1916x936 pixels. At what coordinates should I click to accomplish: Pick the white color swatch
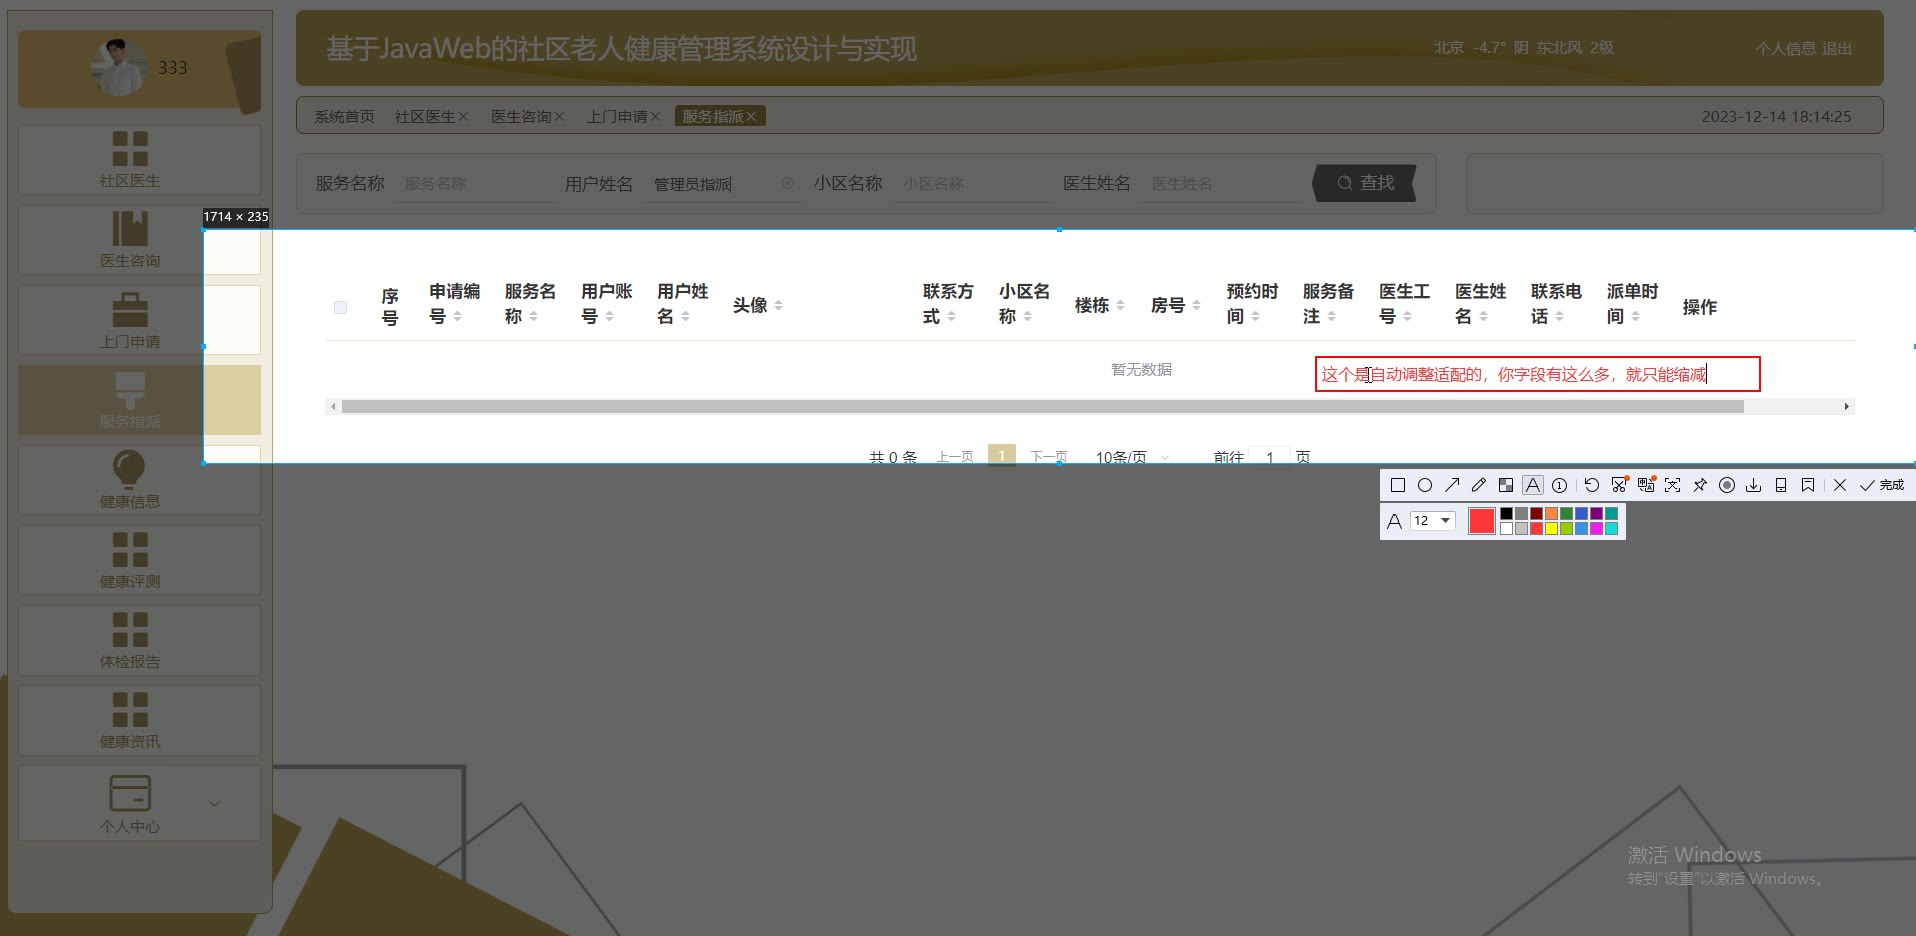(x=1506, y=529)
